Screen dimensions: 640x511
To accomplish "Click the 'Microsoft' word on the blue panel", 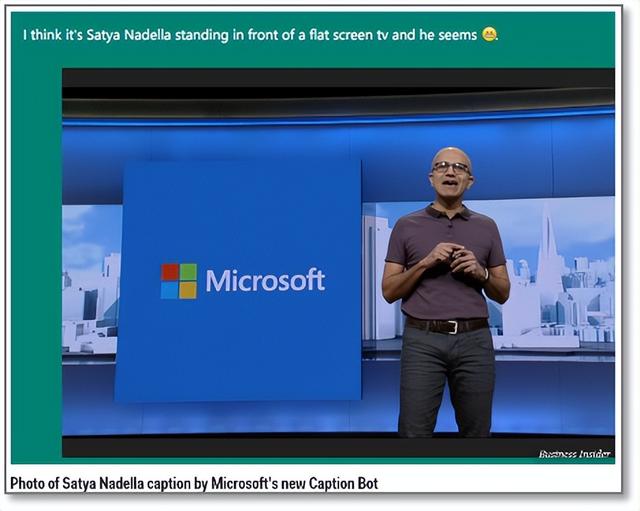I will pos(265,280).
